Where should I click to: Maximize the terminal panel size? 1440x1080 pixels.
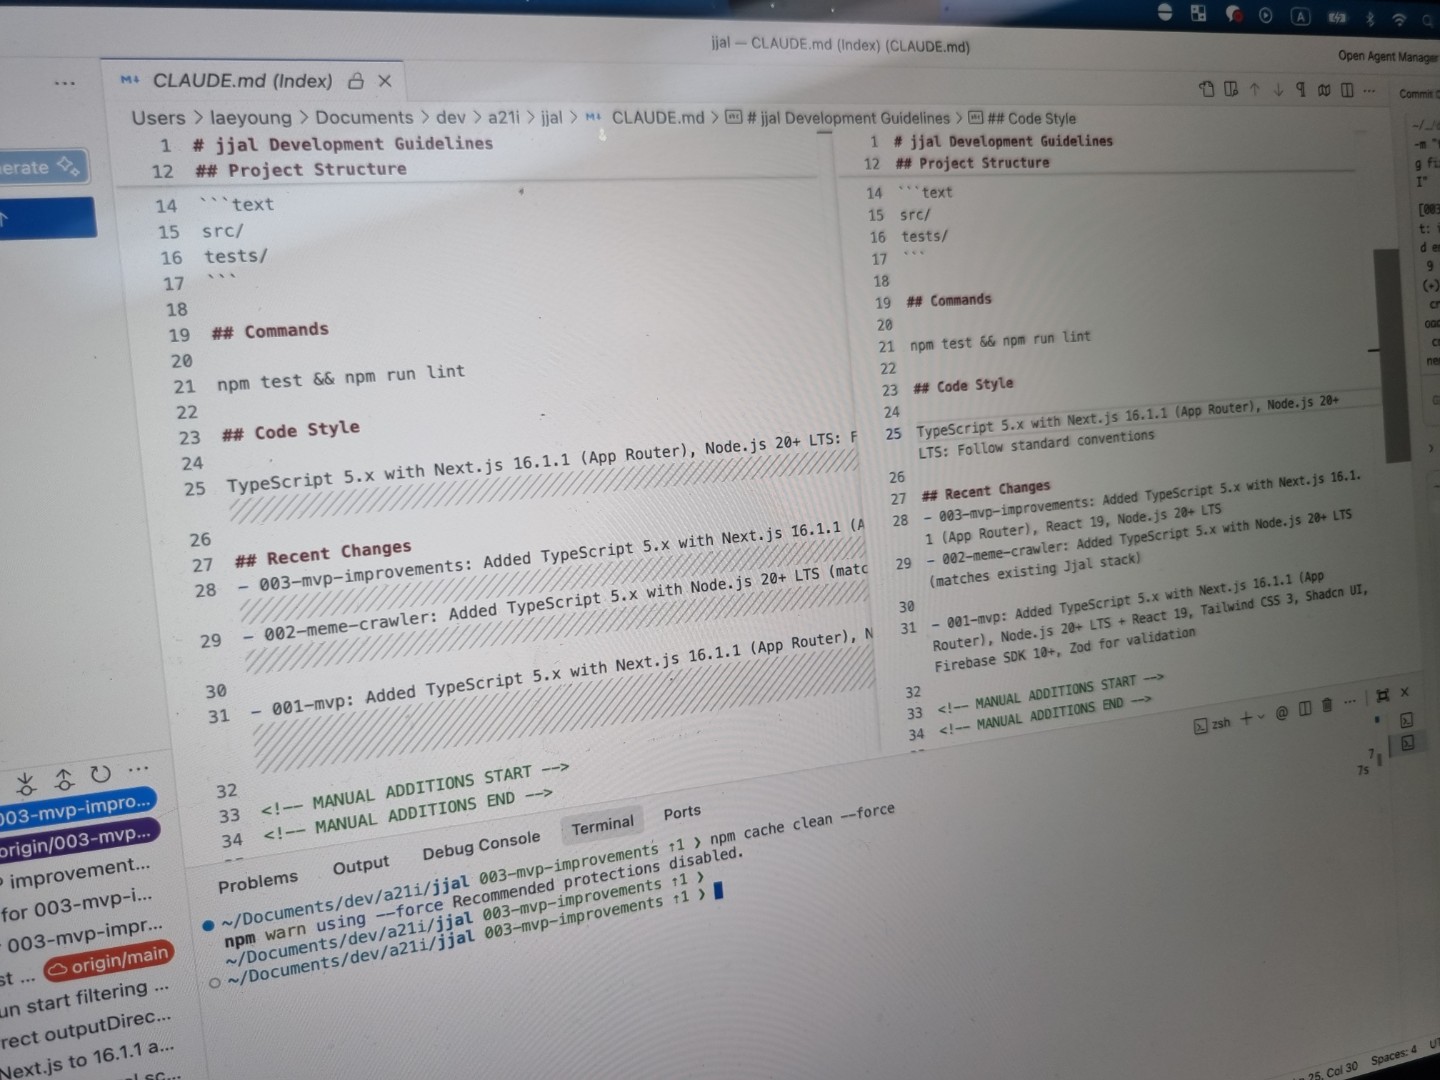point(1383,695)
